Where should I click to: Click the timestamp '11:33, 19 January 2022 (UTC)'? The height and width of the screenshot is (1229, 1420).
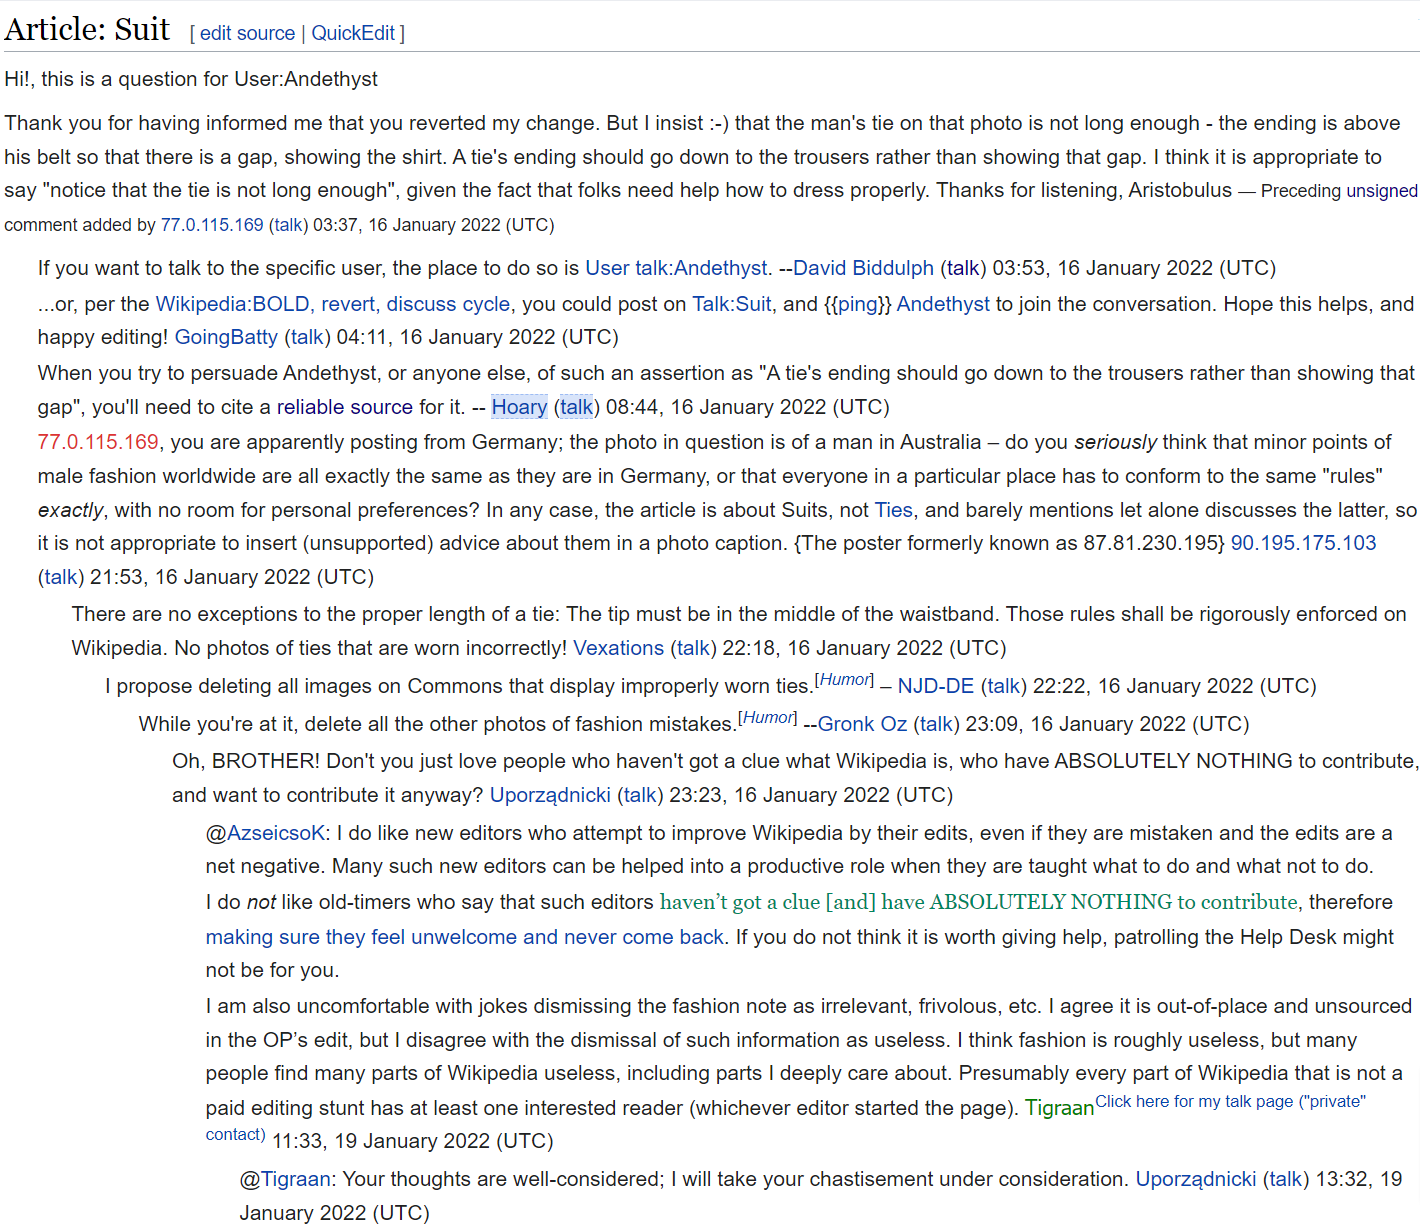pyautogui.click(x=413, y=1141)
